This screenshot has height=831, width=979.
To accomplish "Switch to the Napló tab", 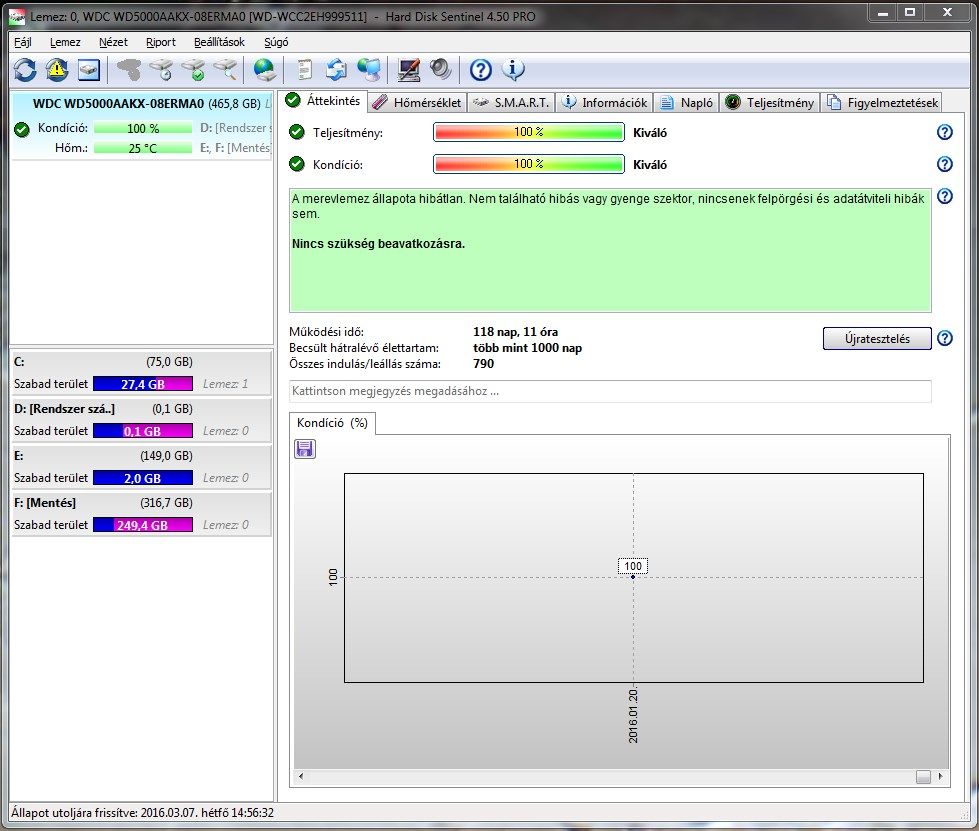I will coord(686,102).
